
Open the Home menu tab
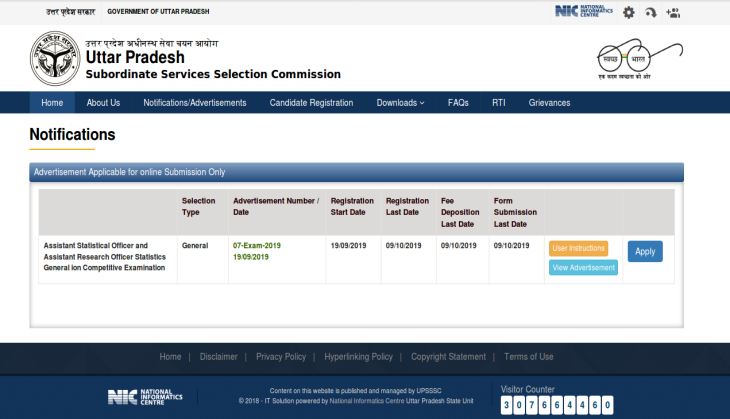click(x=52, y=102)
